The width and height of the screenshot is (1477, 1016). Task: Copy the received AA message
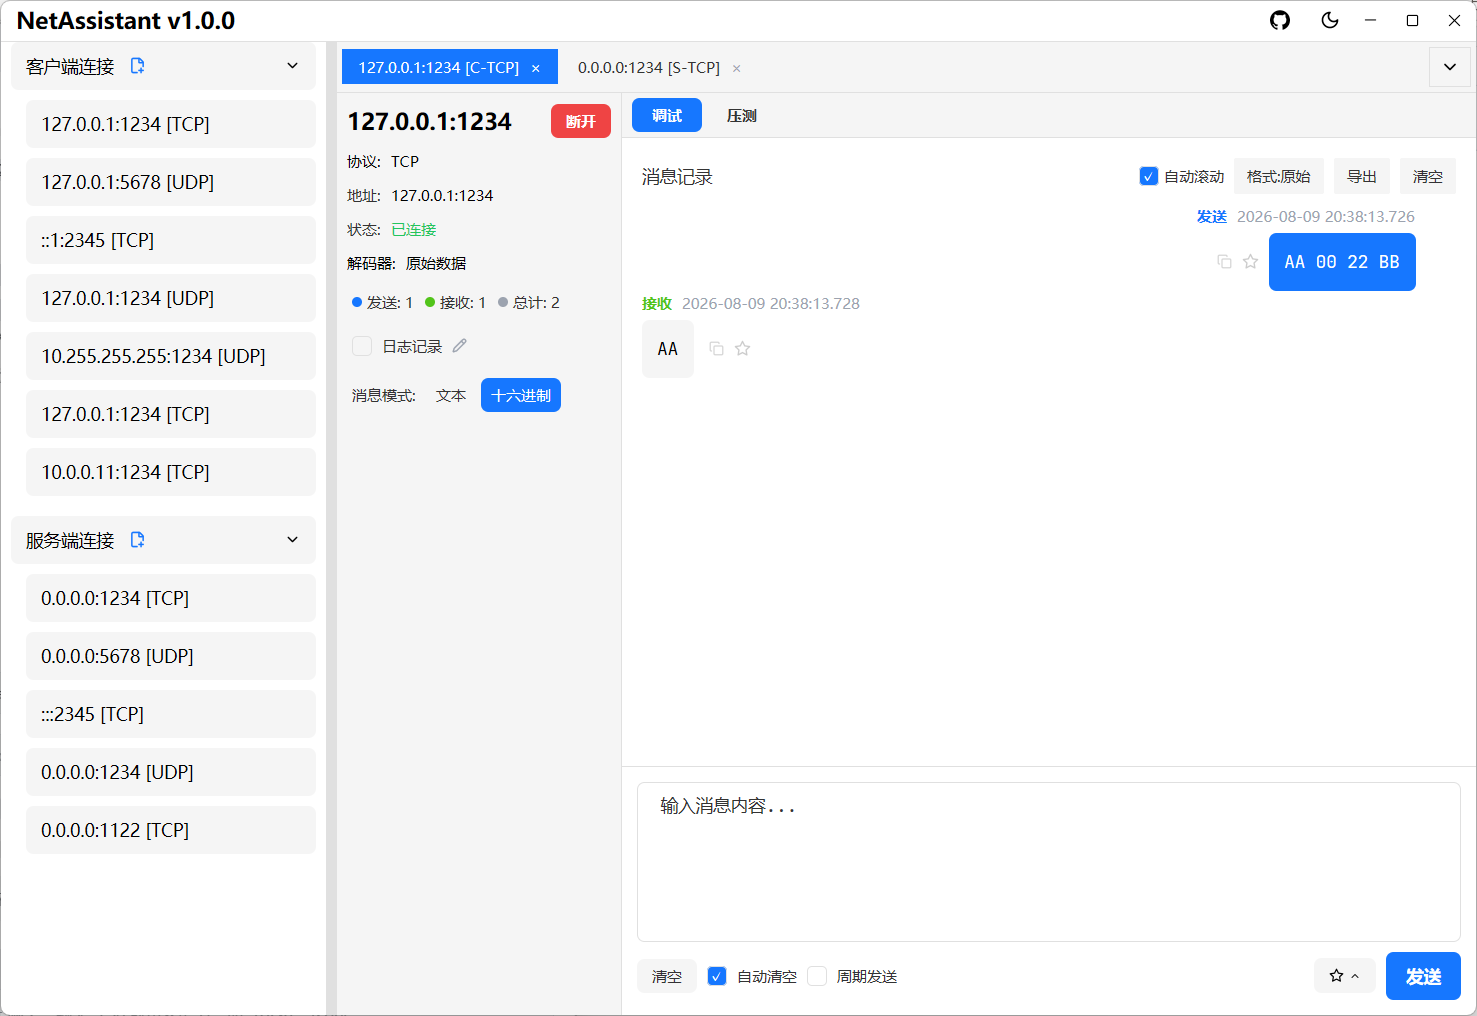716,349
